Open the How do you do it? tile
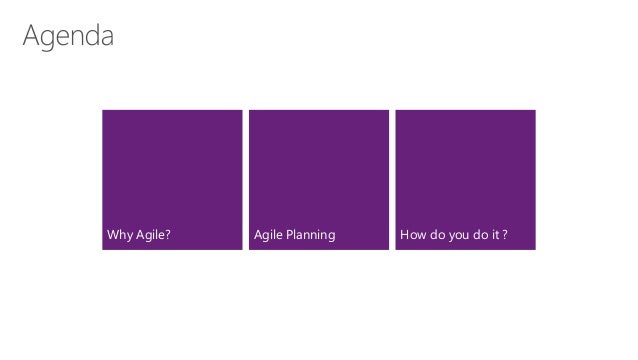Screen dimensions: 638x360 coord(465,180)
